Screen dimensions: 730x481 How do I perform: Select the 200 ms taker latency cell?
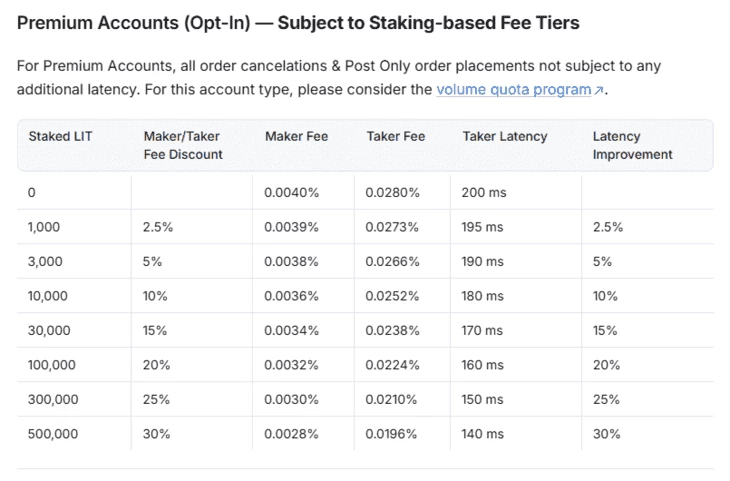483,192
